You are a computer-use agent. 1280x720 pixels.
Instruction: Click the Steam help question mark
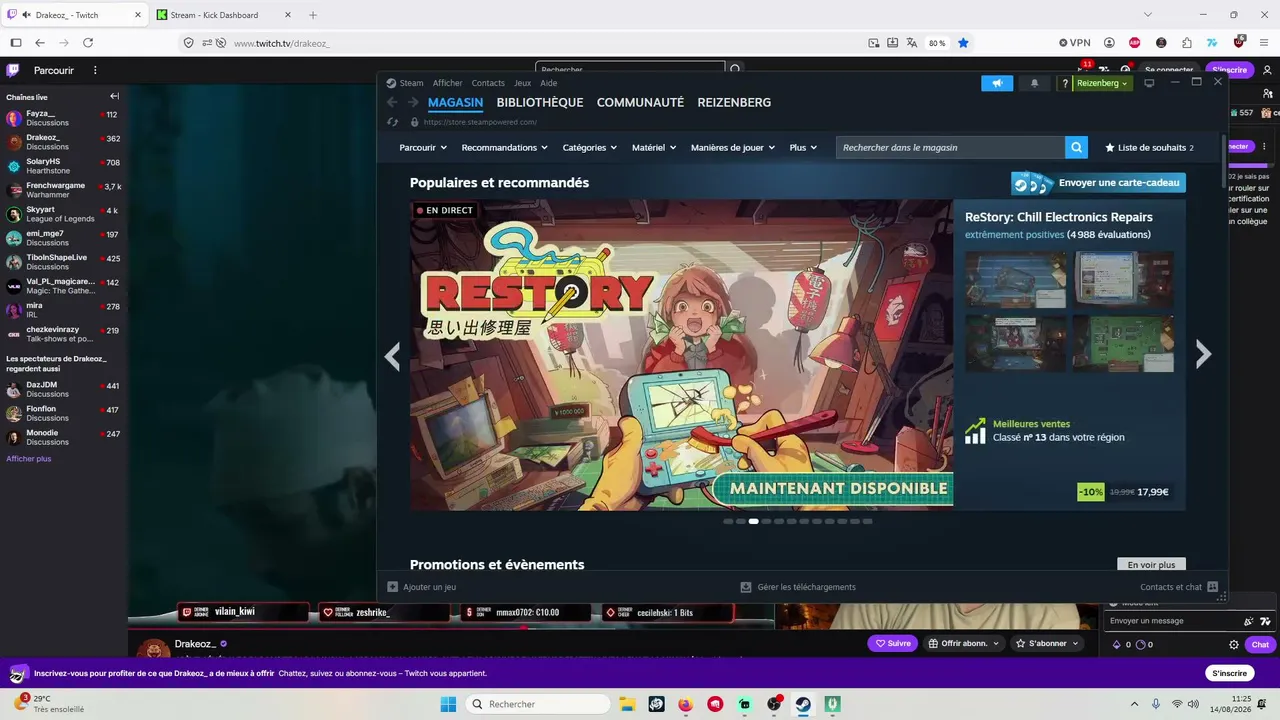pyautogui.click(x=1065, y=83)
